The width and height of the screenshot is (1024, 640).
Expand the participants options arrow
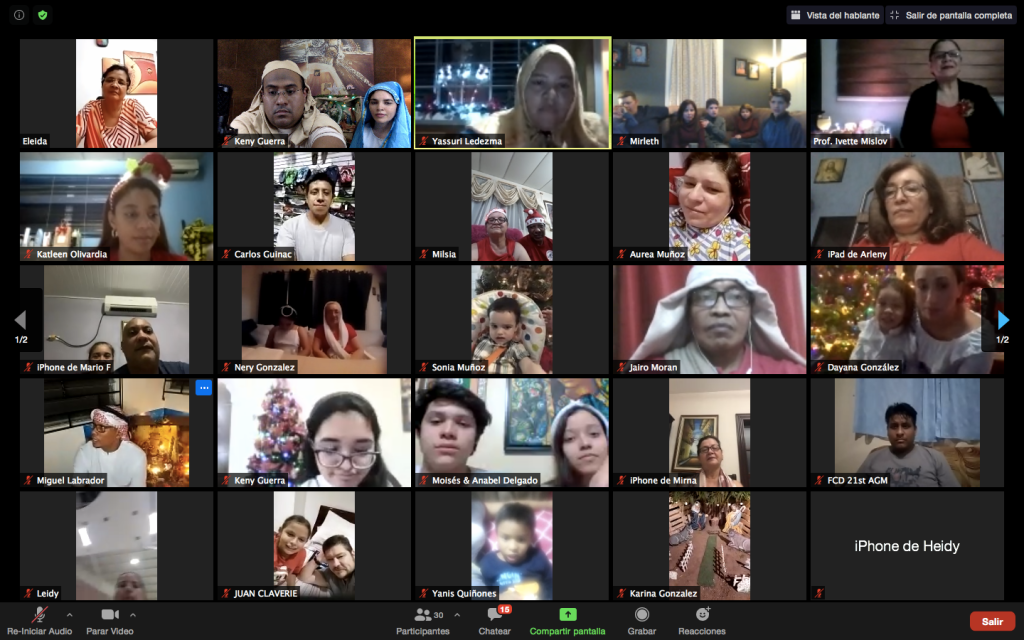click(x=457, y=615)
